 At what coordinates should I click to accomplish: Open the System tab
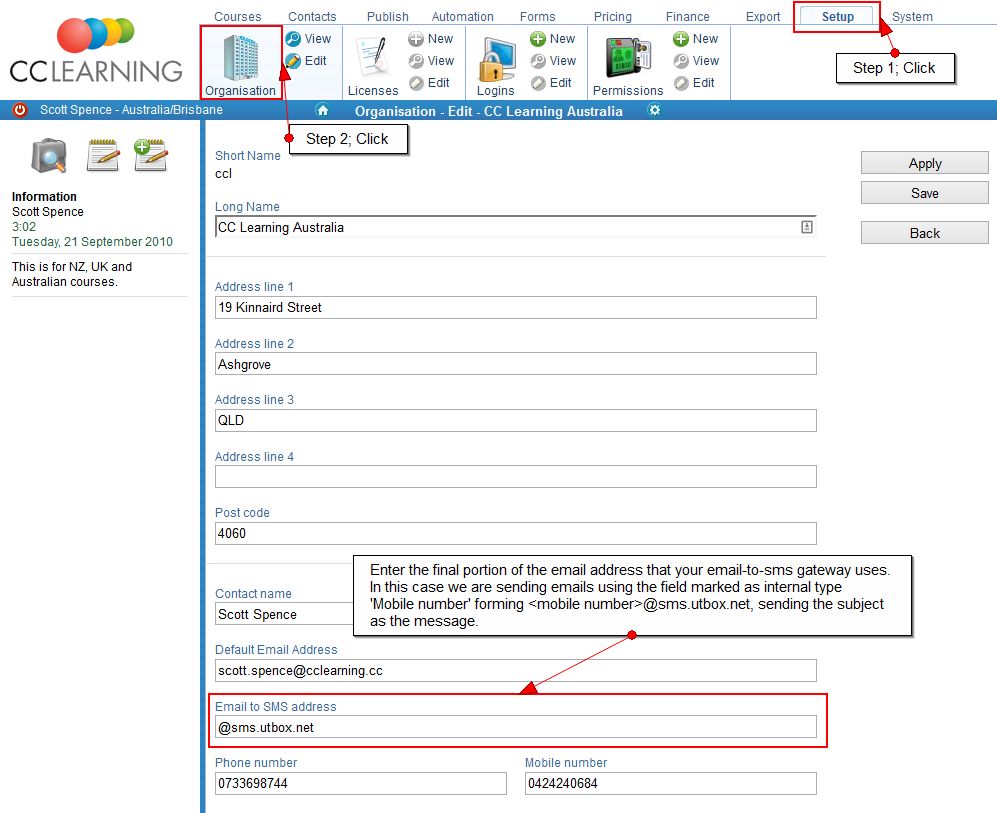tap(912, 17)
